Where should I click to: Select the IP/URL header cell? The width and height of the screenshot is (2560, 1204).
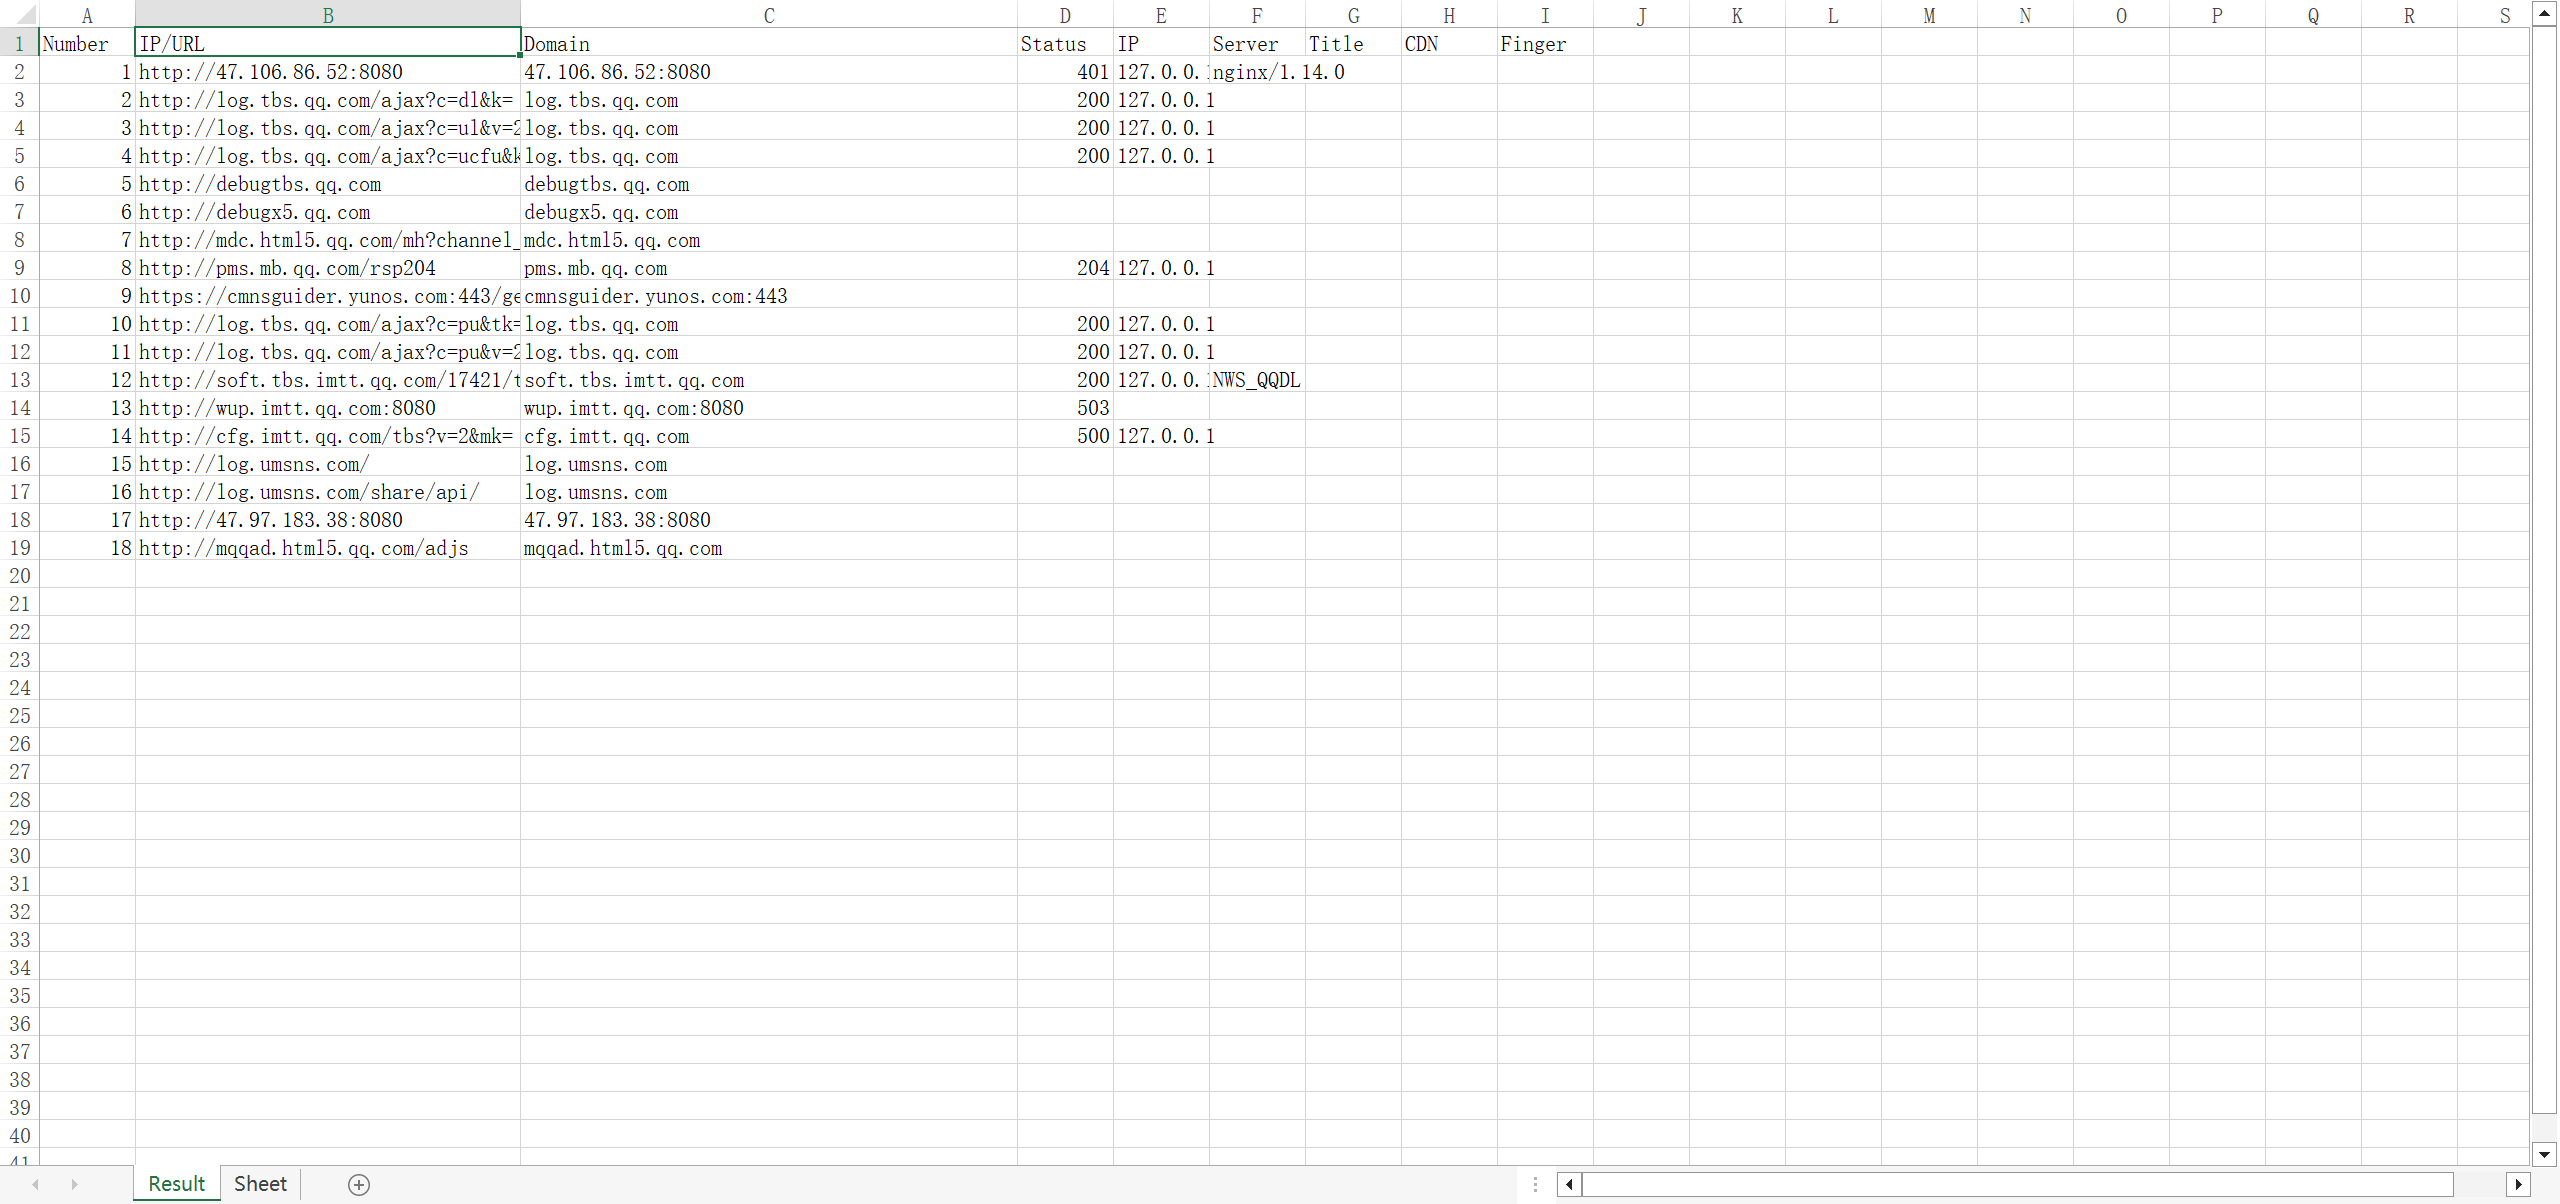[x=328, y=43]
